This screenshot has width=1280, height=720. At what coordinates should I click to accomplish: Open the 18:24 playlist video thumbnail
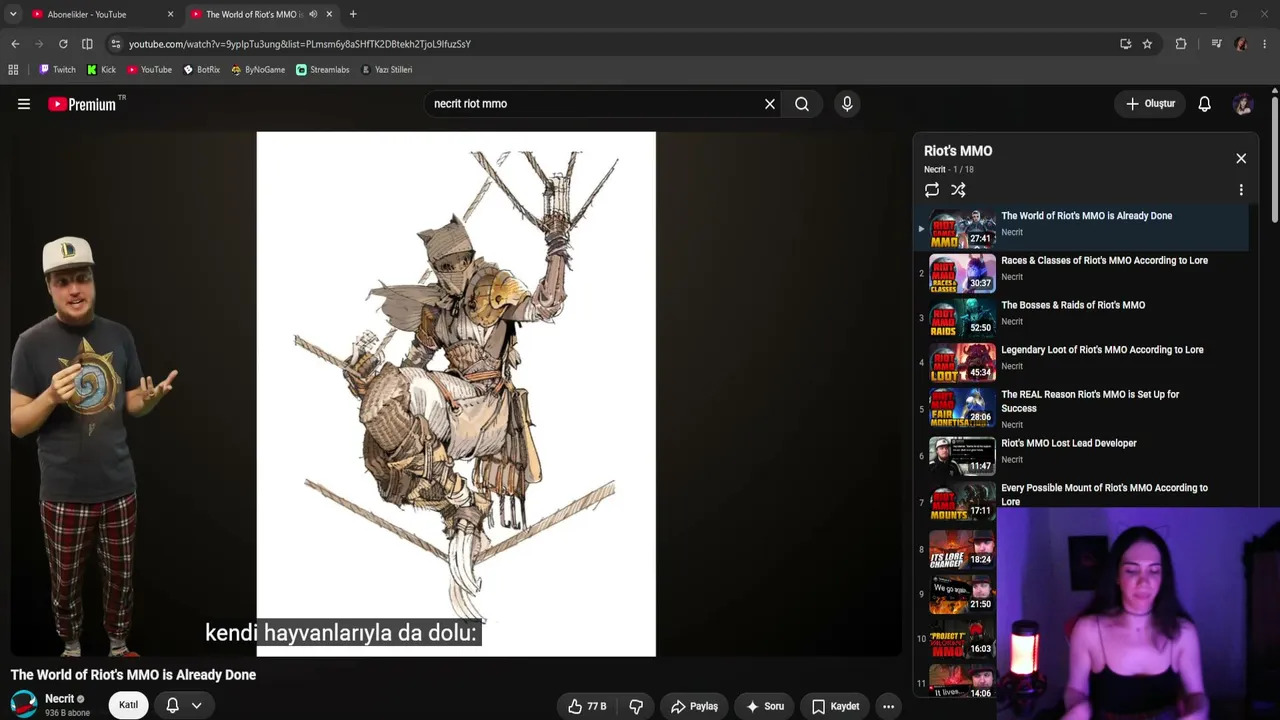pos(962,549)
